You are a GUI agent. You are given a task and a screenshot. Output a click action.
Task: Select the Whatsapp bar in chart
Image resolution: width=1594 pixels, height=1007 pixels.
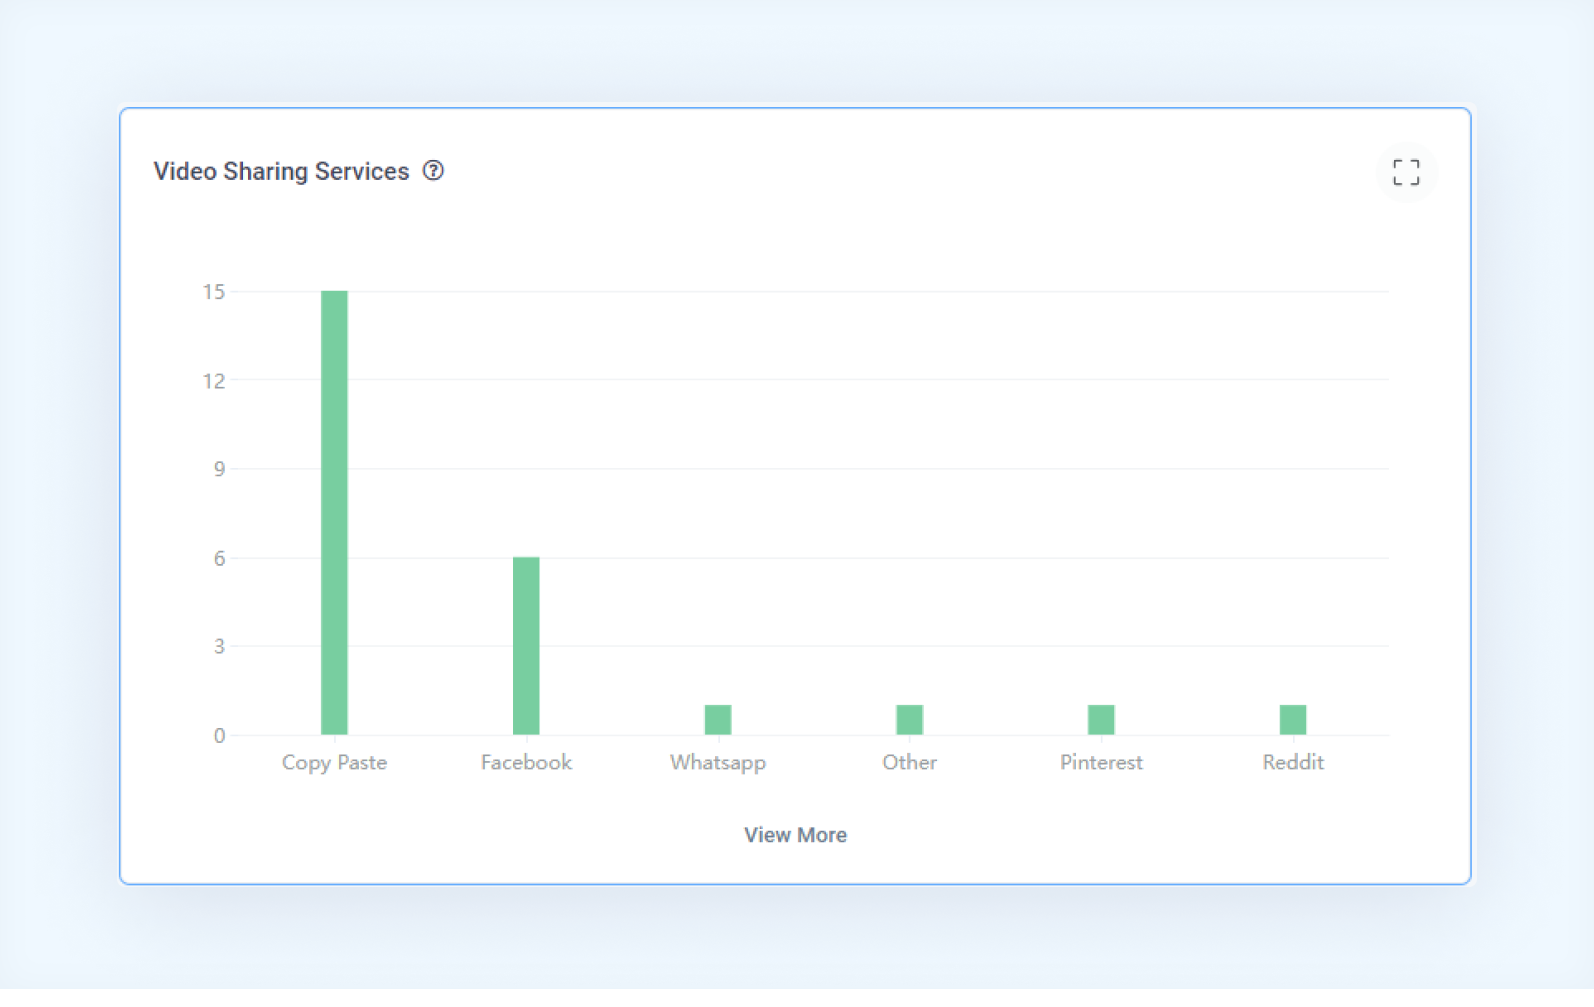718,720
